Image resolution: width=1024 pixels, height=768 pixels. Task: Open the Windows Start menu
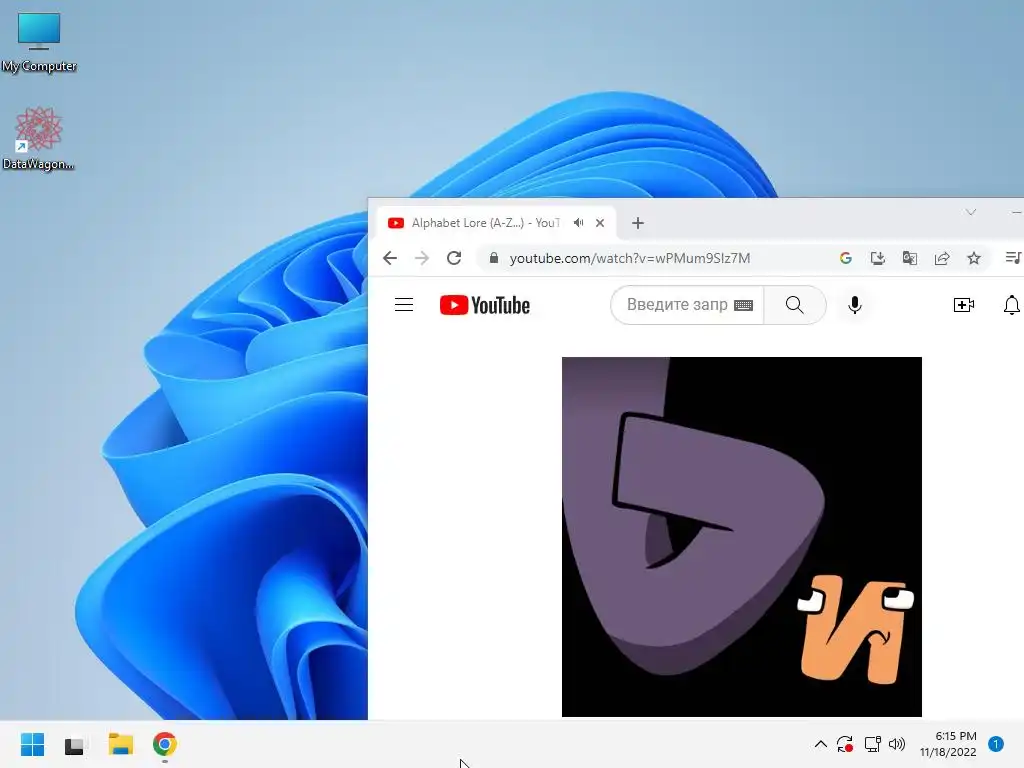click(33, 744)
